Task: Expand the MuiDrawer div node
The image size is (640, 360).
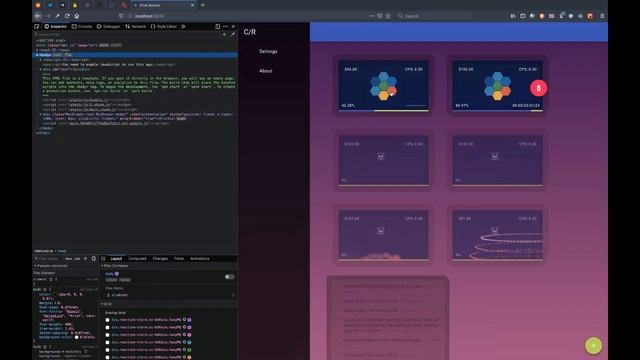Action: [x=40, y=115]
